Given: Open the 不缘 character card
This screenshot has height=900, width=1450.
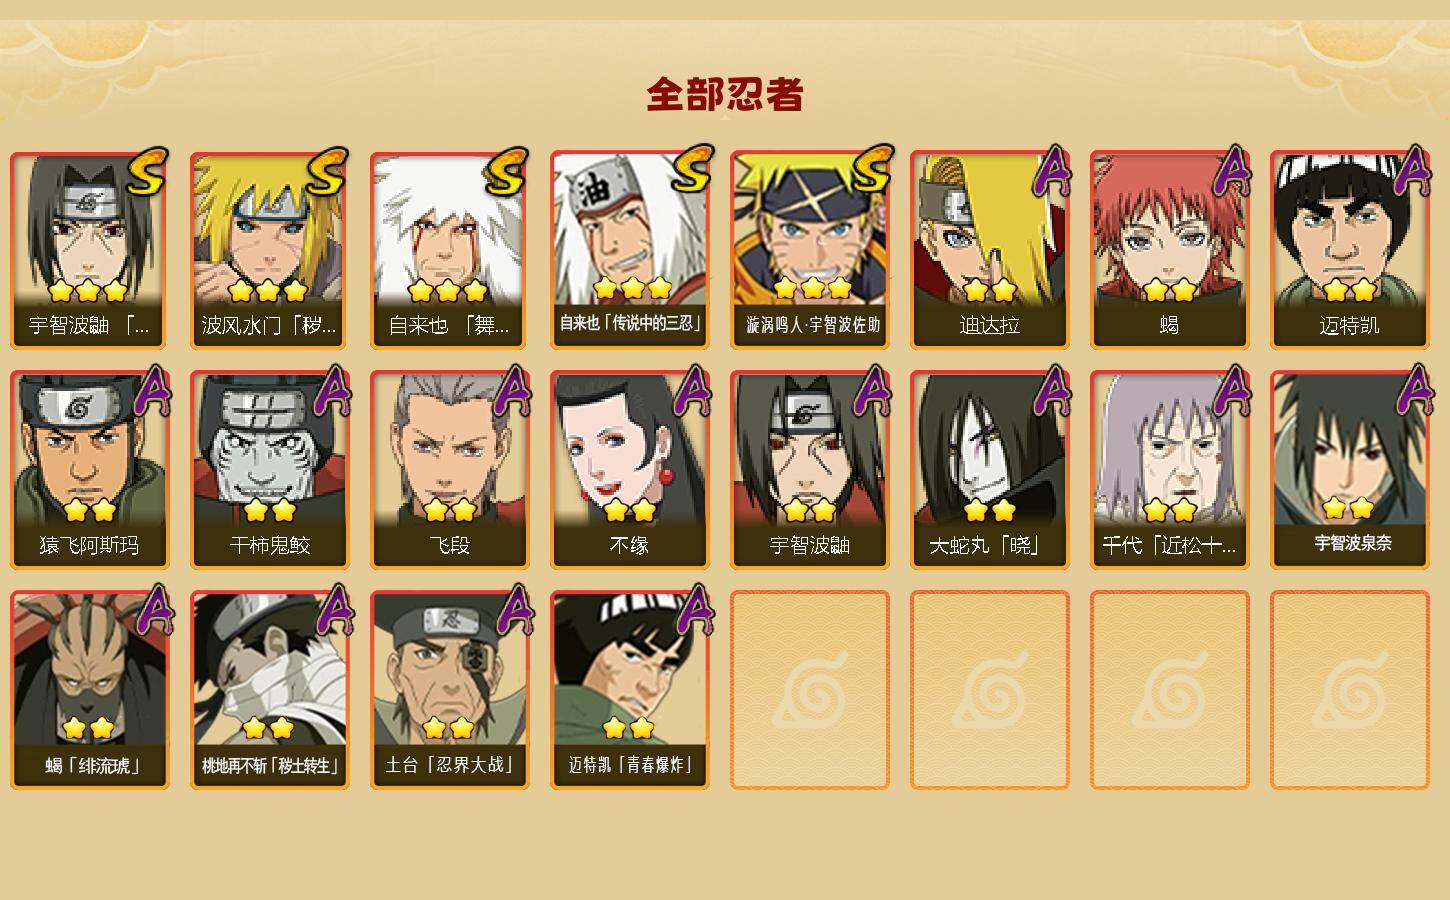Looking at the screenshot, I should [x=629, y=470].
